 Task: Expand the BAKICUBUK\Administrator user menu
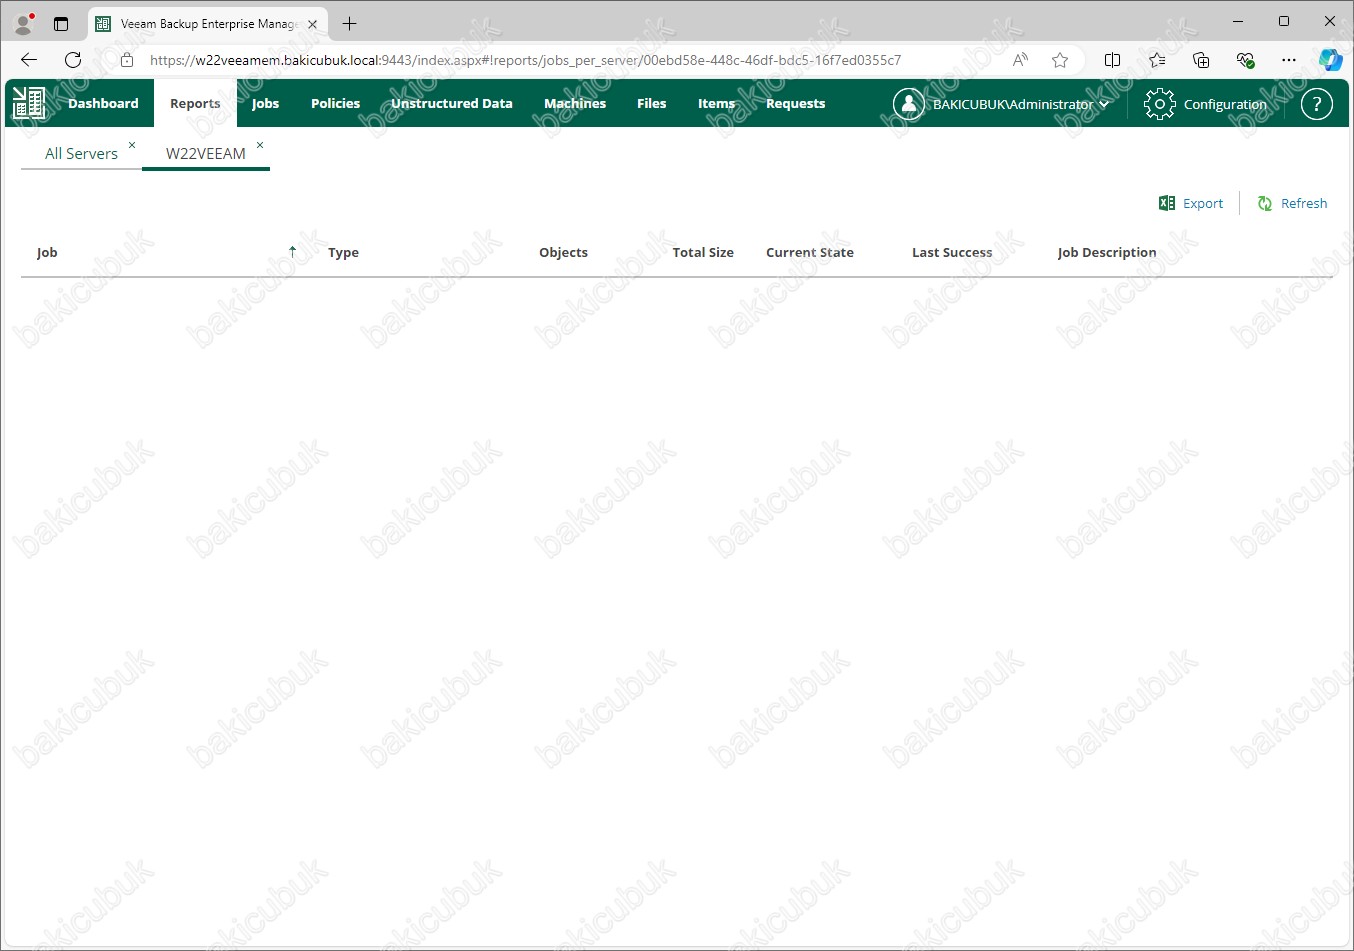pos(1021,104)
